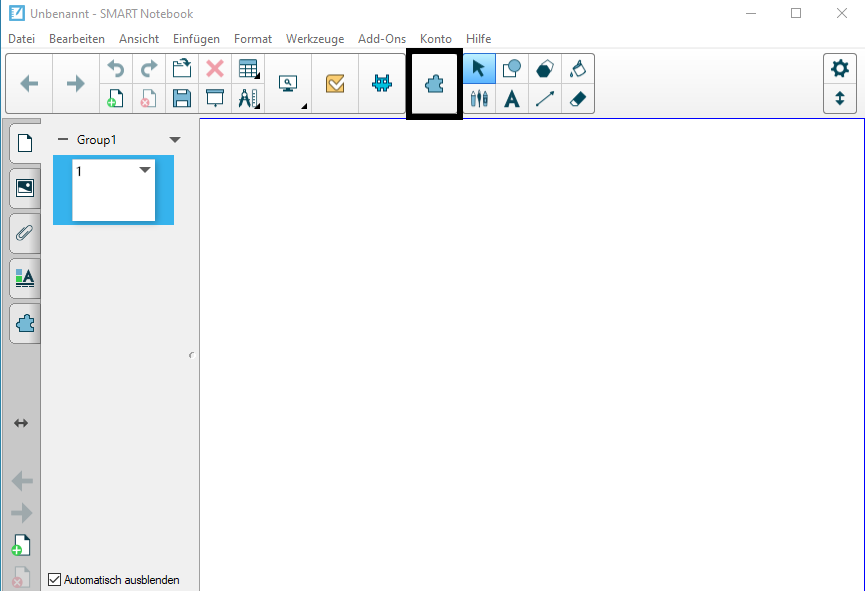Image resolution: width=865 pixels, height=591 pixels.
Task: Delete selection with the red X
Action: 214,69
